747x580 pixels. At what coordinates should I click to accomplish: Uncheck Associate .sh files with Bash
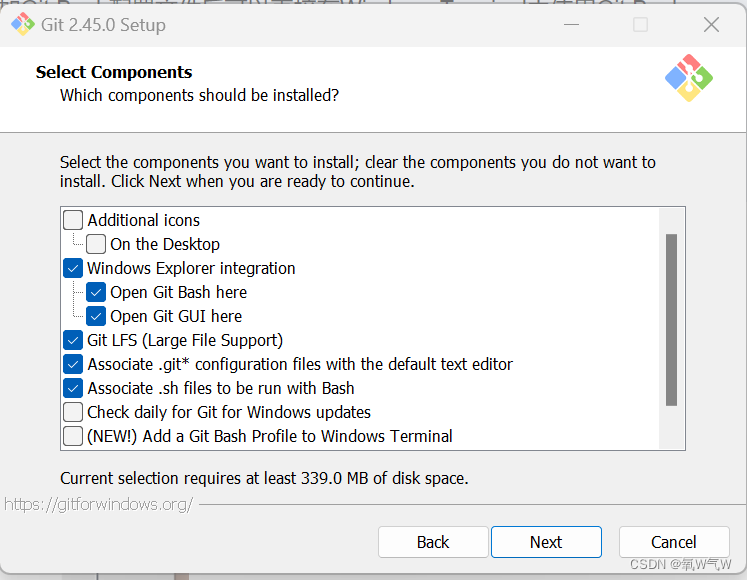73,388
